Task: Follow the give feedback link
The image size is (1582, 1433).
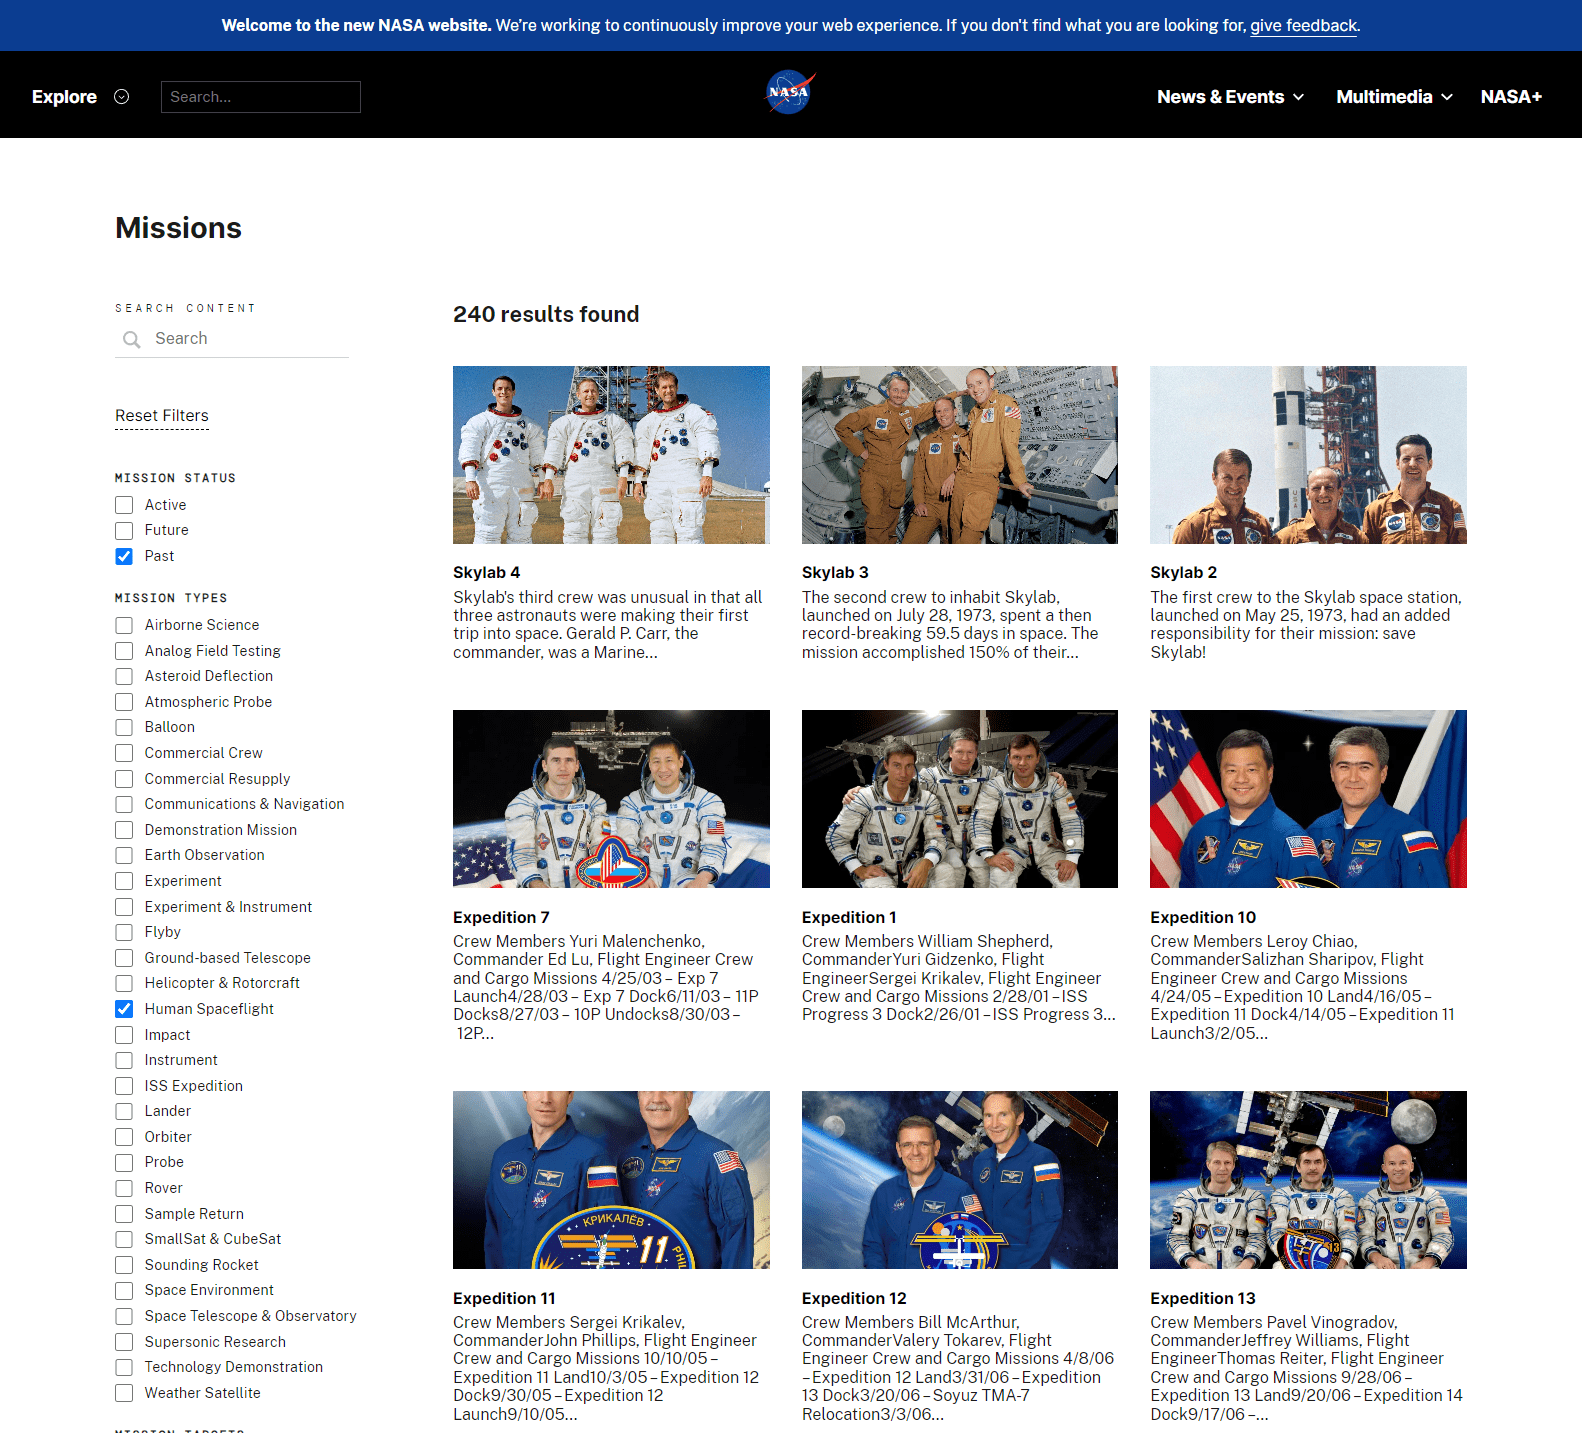Action: (1303, 25)
